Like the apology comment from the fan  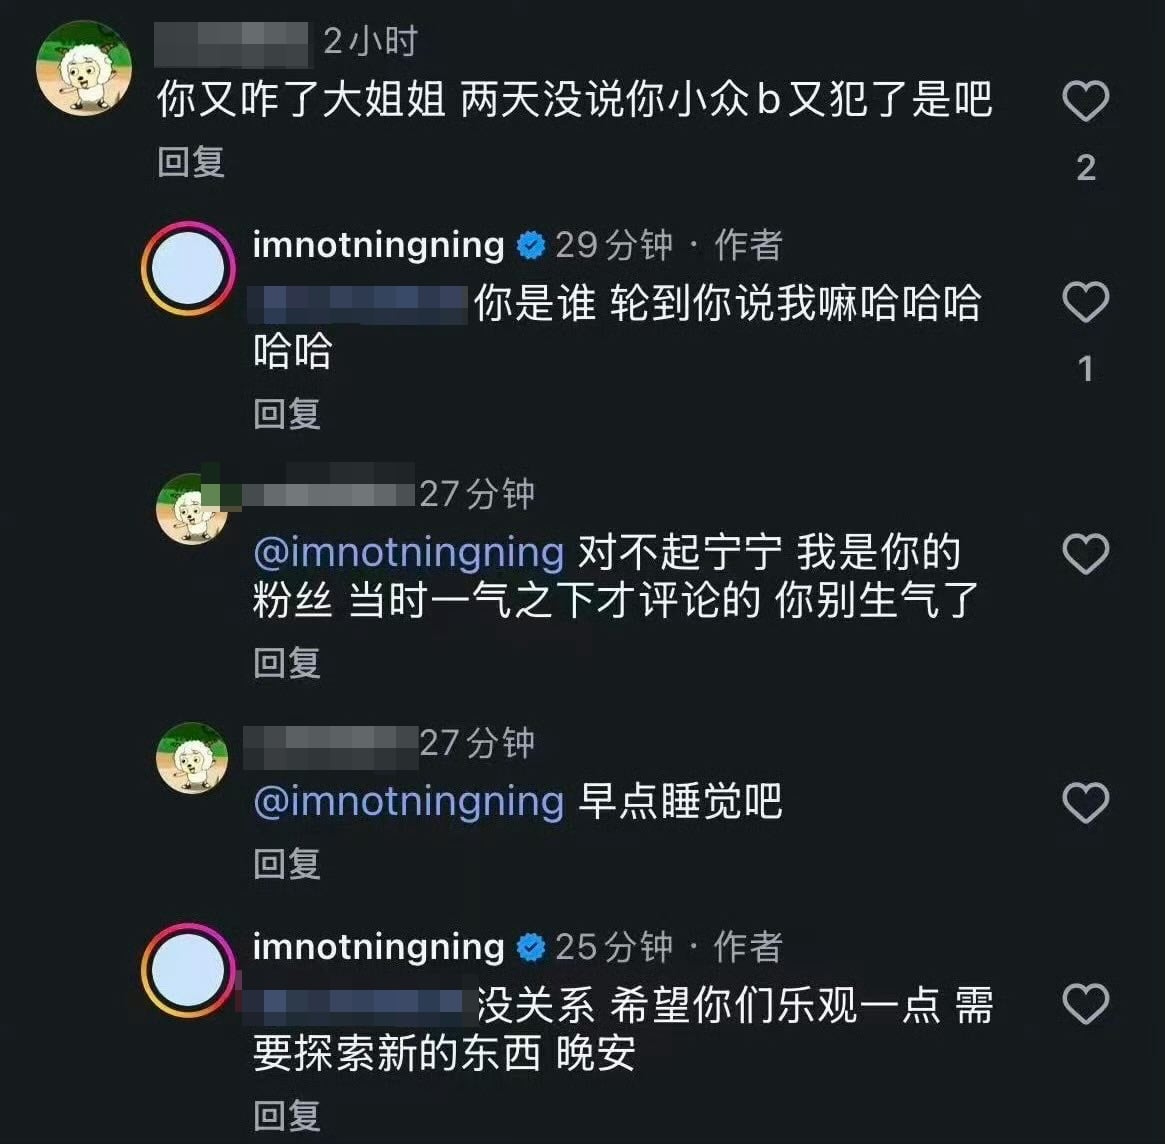tap(1086, 553)
